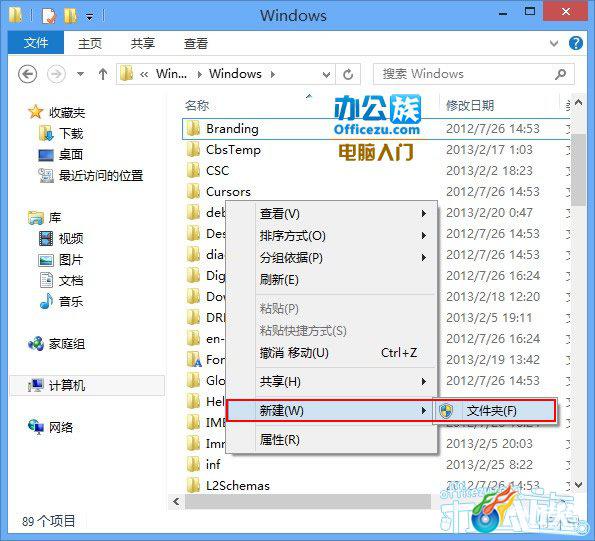The height and width of the screenshot is (541, 595).
Task: Go up one folder level
Action: click(x=103, y=74)
